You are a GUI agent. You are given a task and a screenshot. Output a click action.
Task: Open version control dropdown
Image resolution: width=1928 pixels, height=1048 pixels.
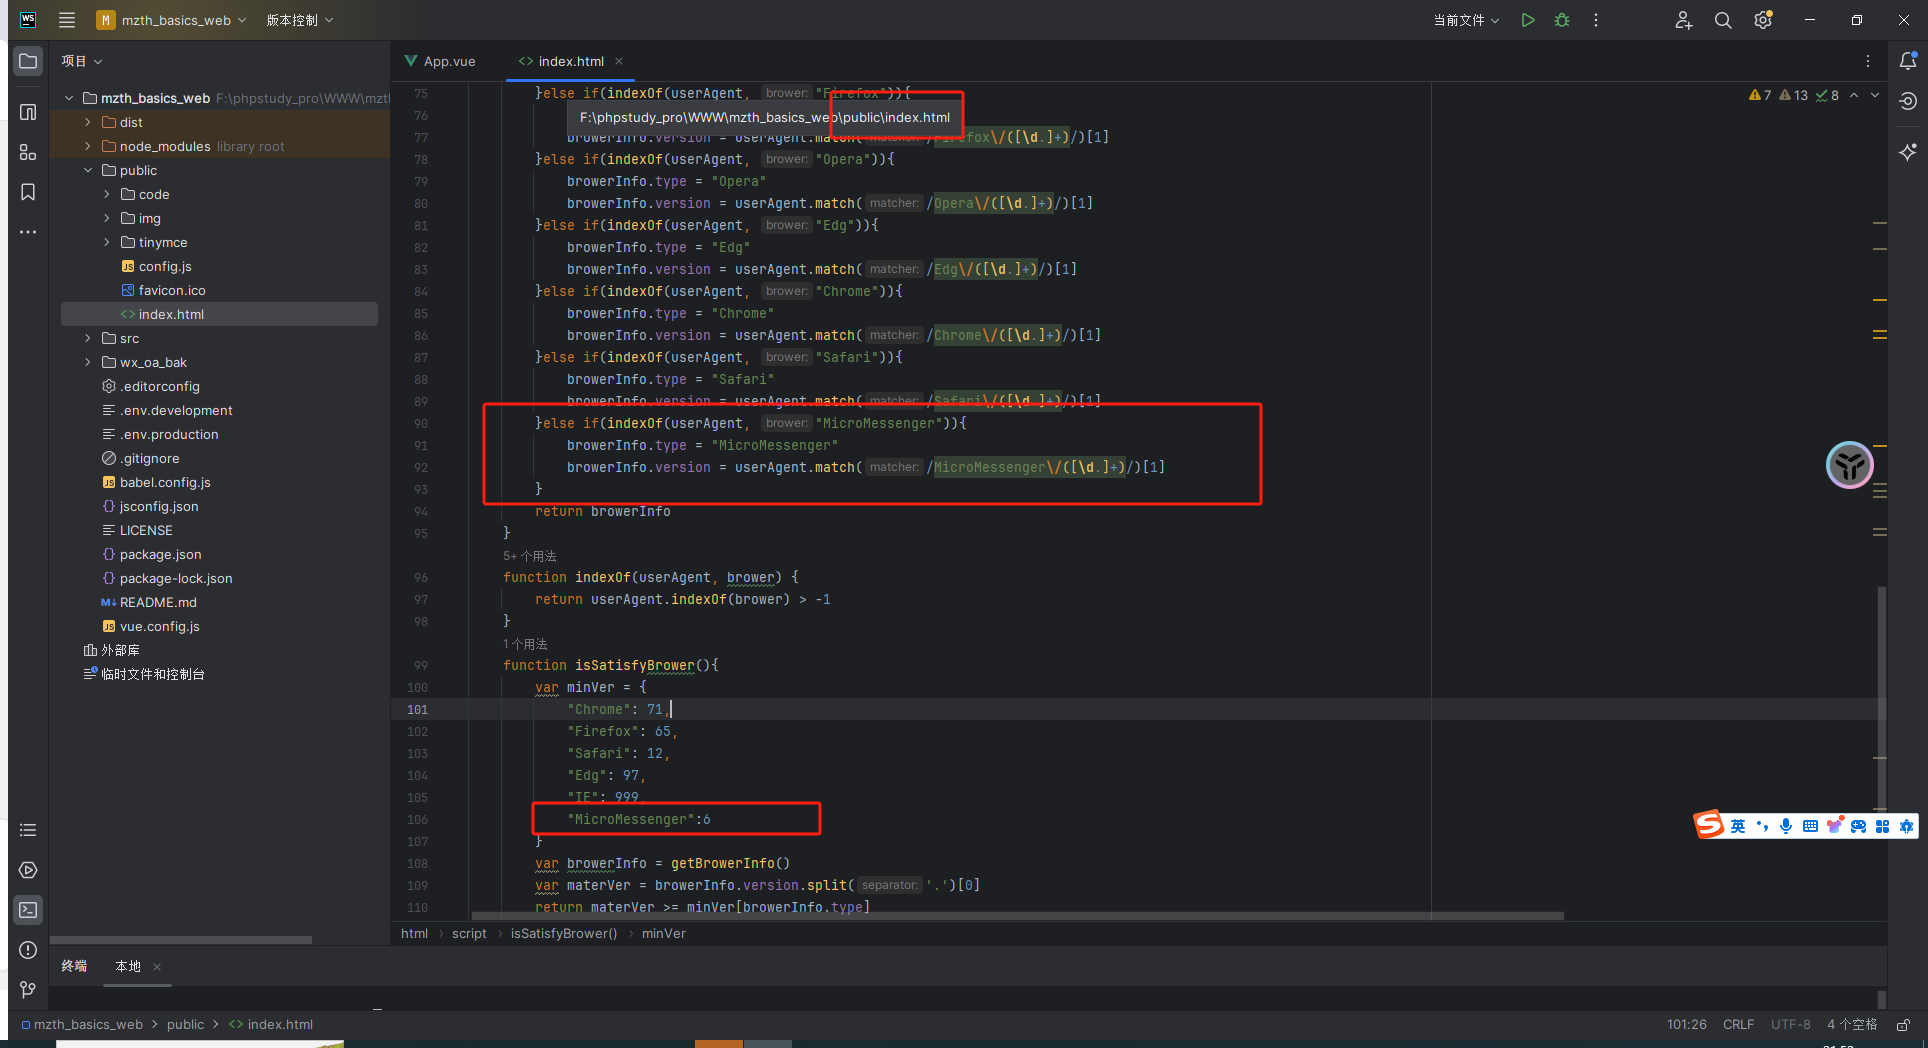pos(299,20)
